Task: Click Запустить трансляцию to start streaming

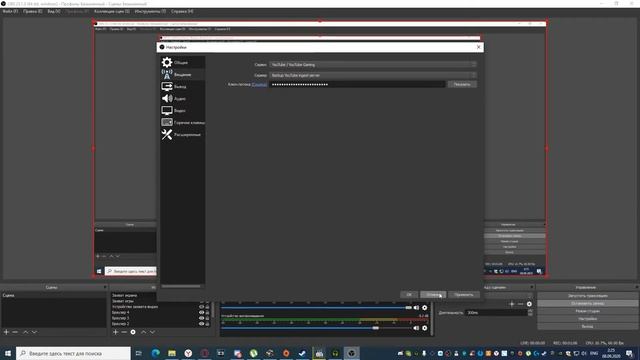Action: [588, 296]
